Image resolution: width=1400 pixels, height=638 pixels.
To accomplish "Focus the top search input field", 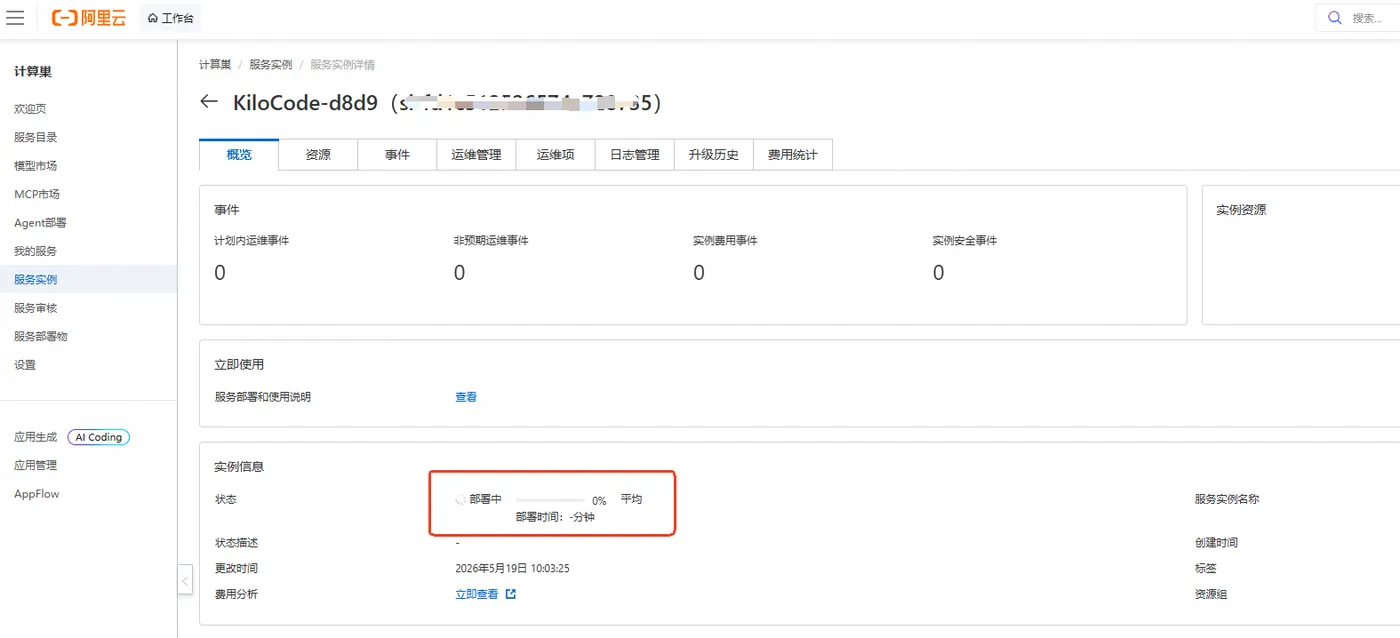I will click(x=1365, y=18).
